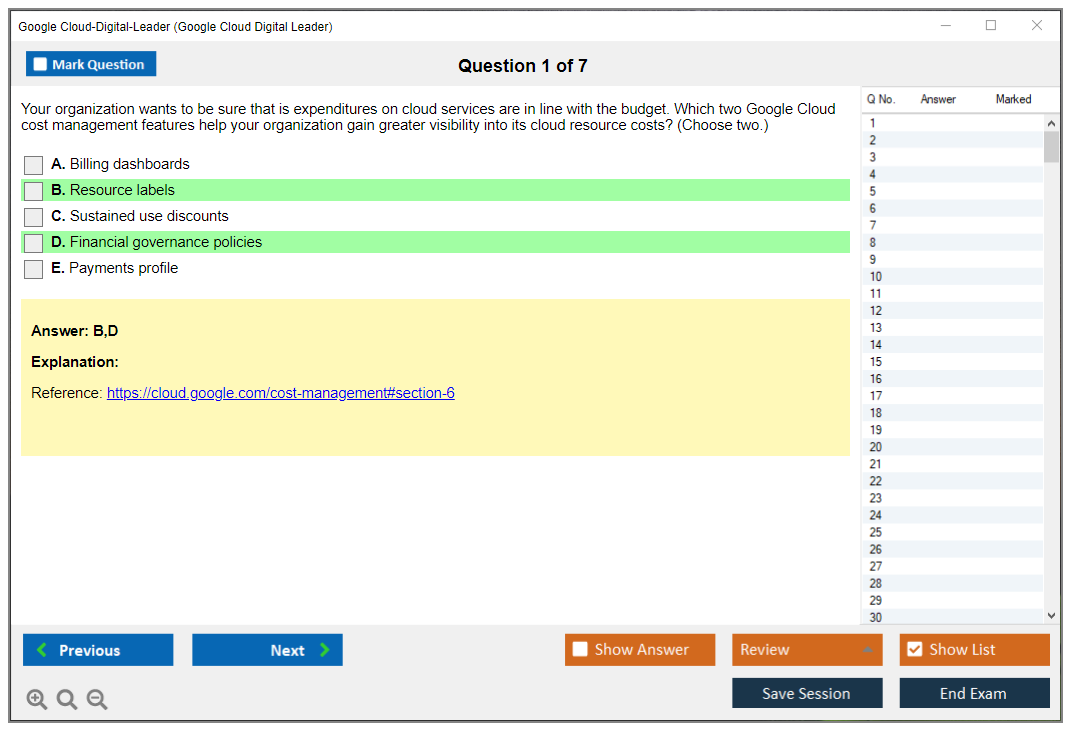Advance with the Next button

pyautogui.click(x=267, y=650)
